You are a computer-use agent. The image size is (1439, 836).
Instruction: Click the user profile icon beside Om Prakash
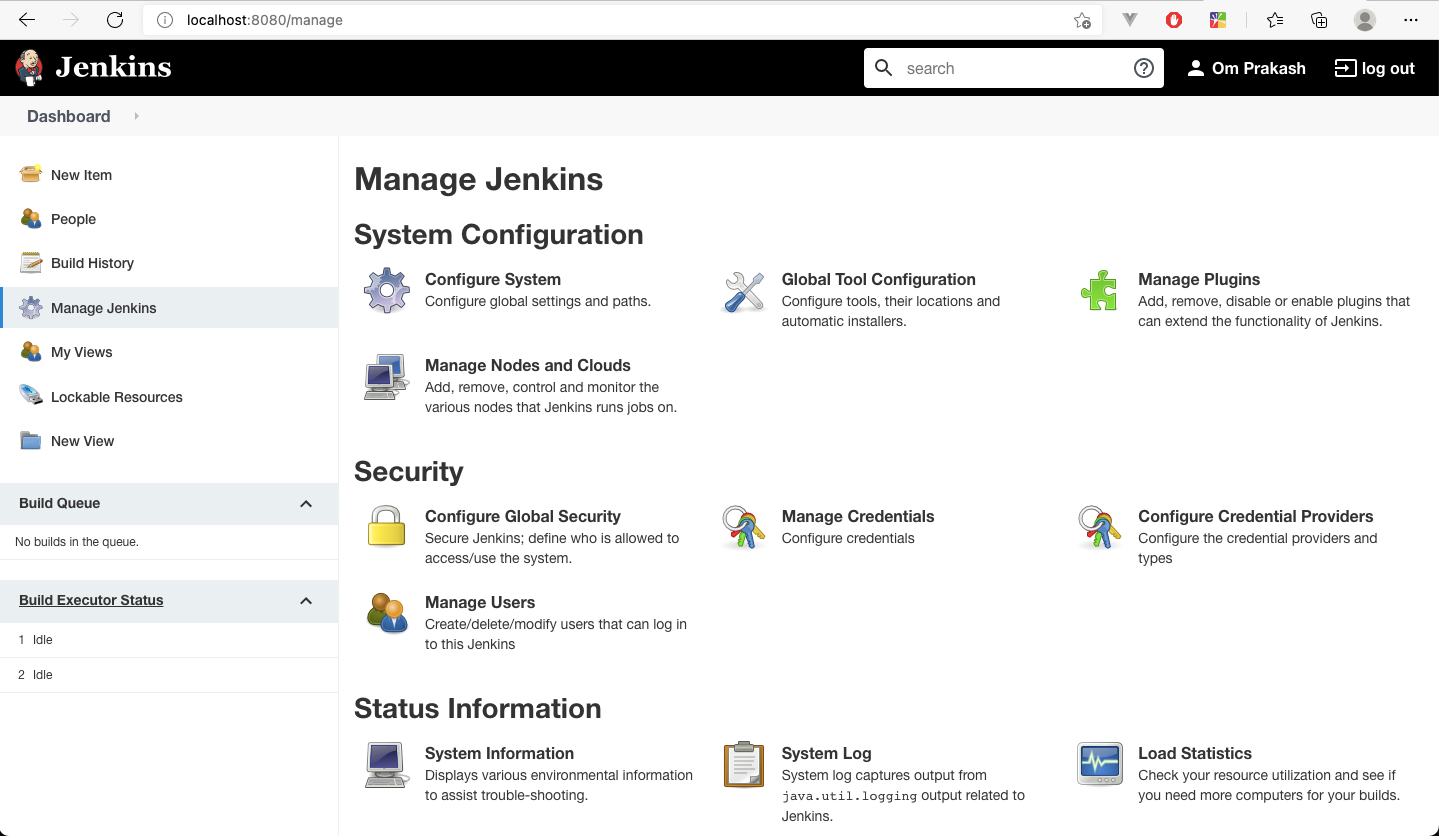tap(1195, 68)
